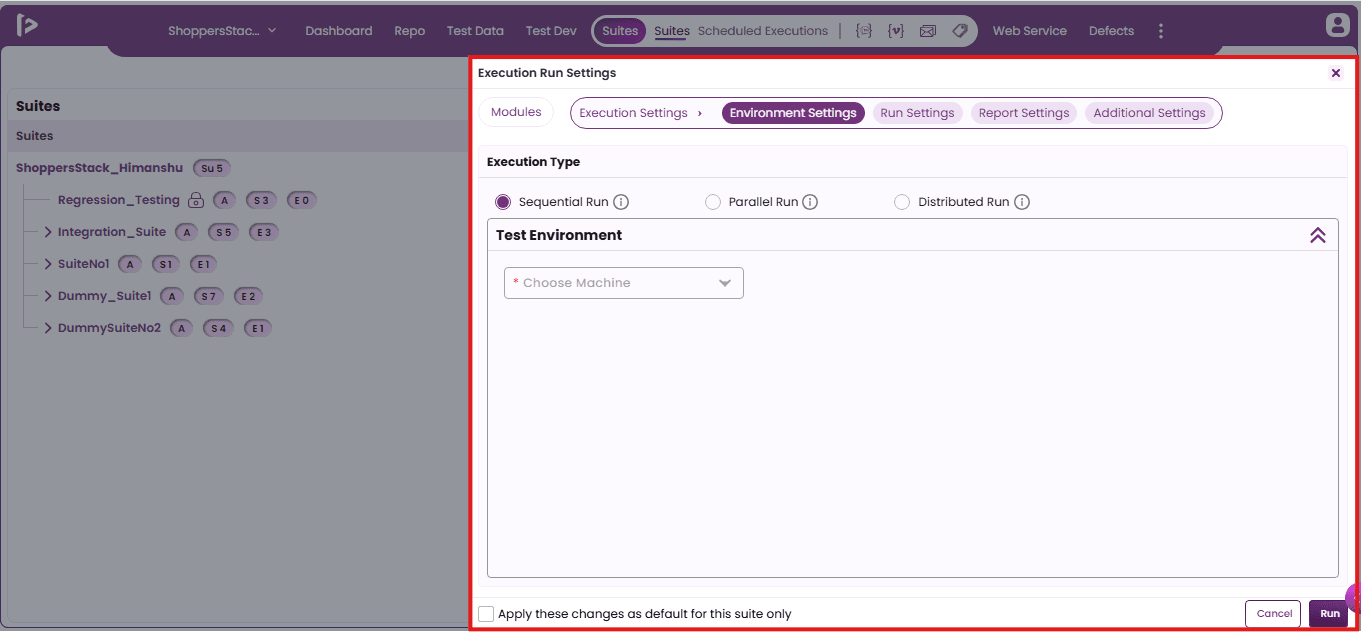Click the Run button
Screen dimensions: 1361x632
tap(1329, 614)
